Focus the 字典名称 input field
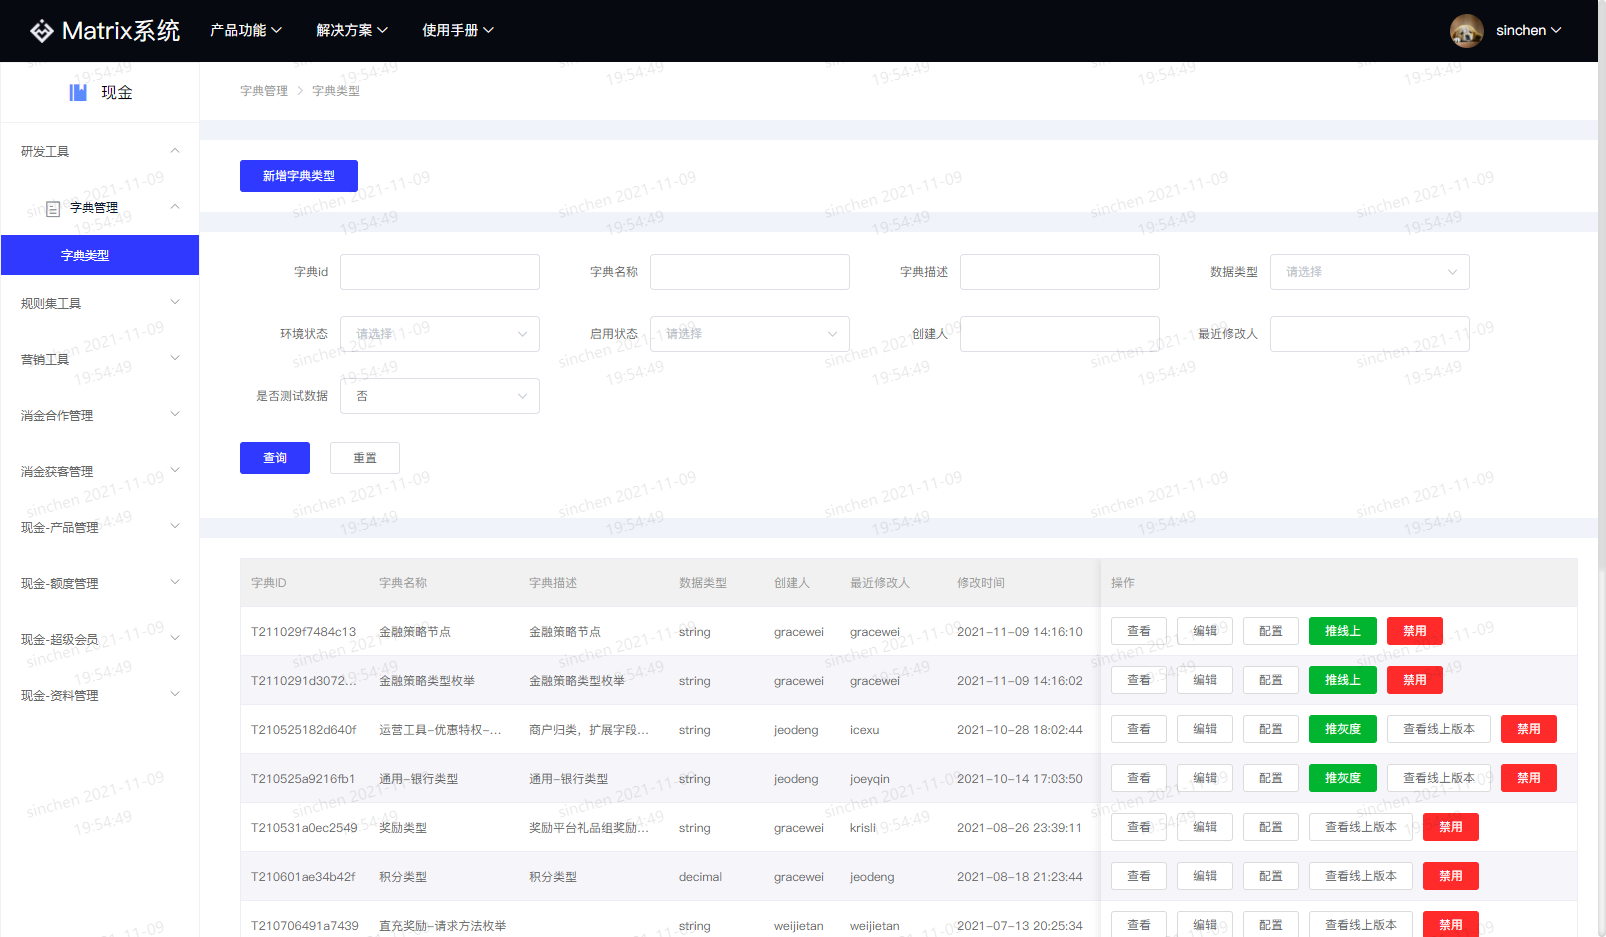This screenshot has width=1606, height=937. point(750,272)
